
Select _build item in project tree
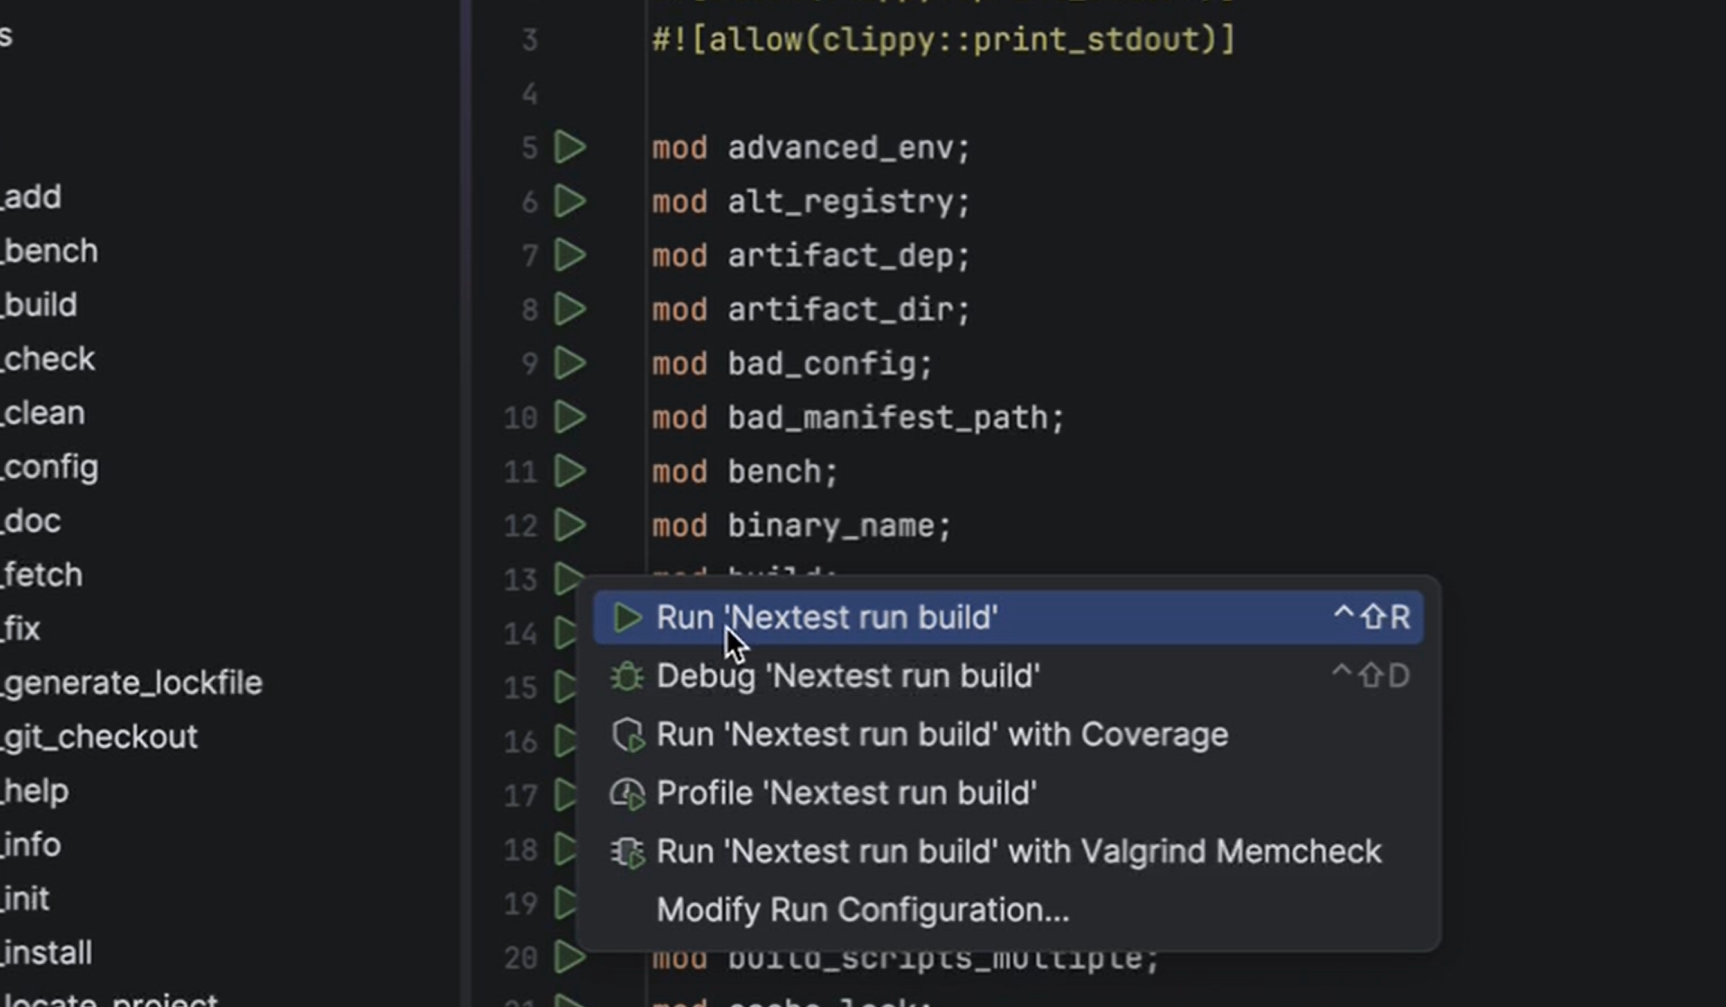[38, 305]
